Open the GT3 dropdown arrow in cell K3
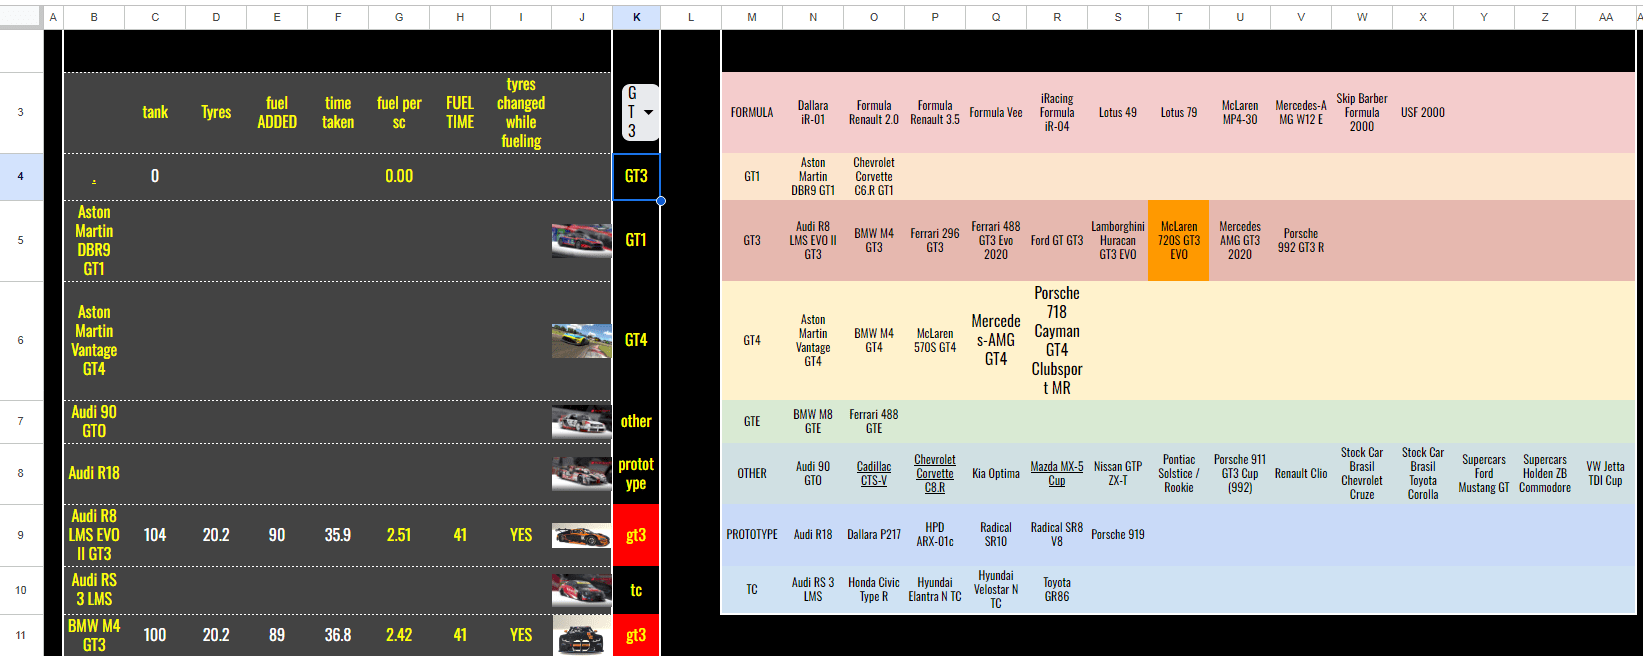1643x656 pixels. [648, 113]
